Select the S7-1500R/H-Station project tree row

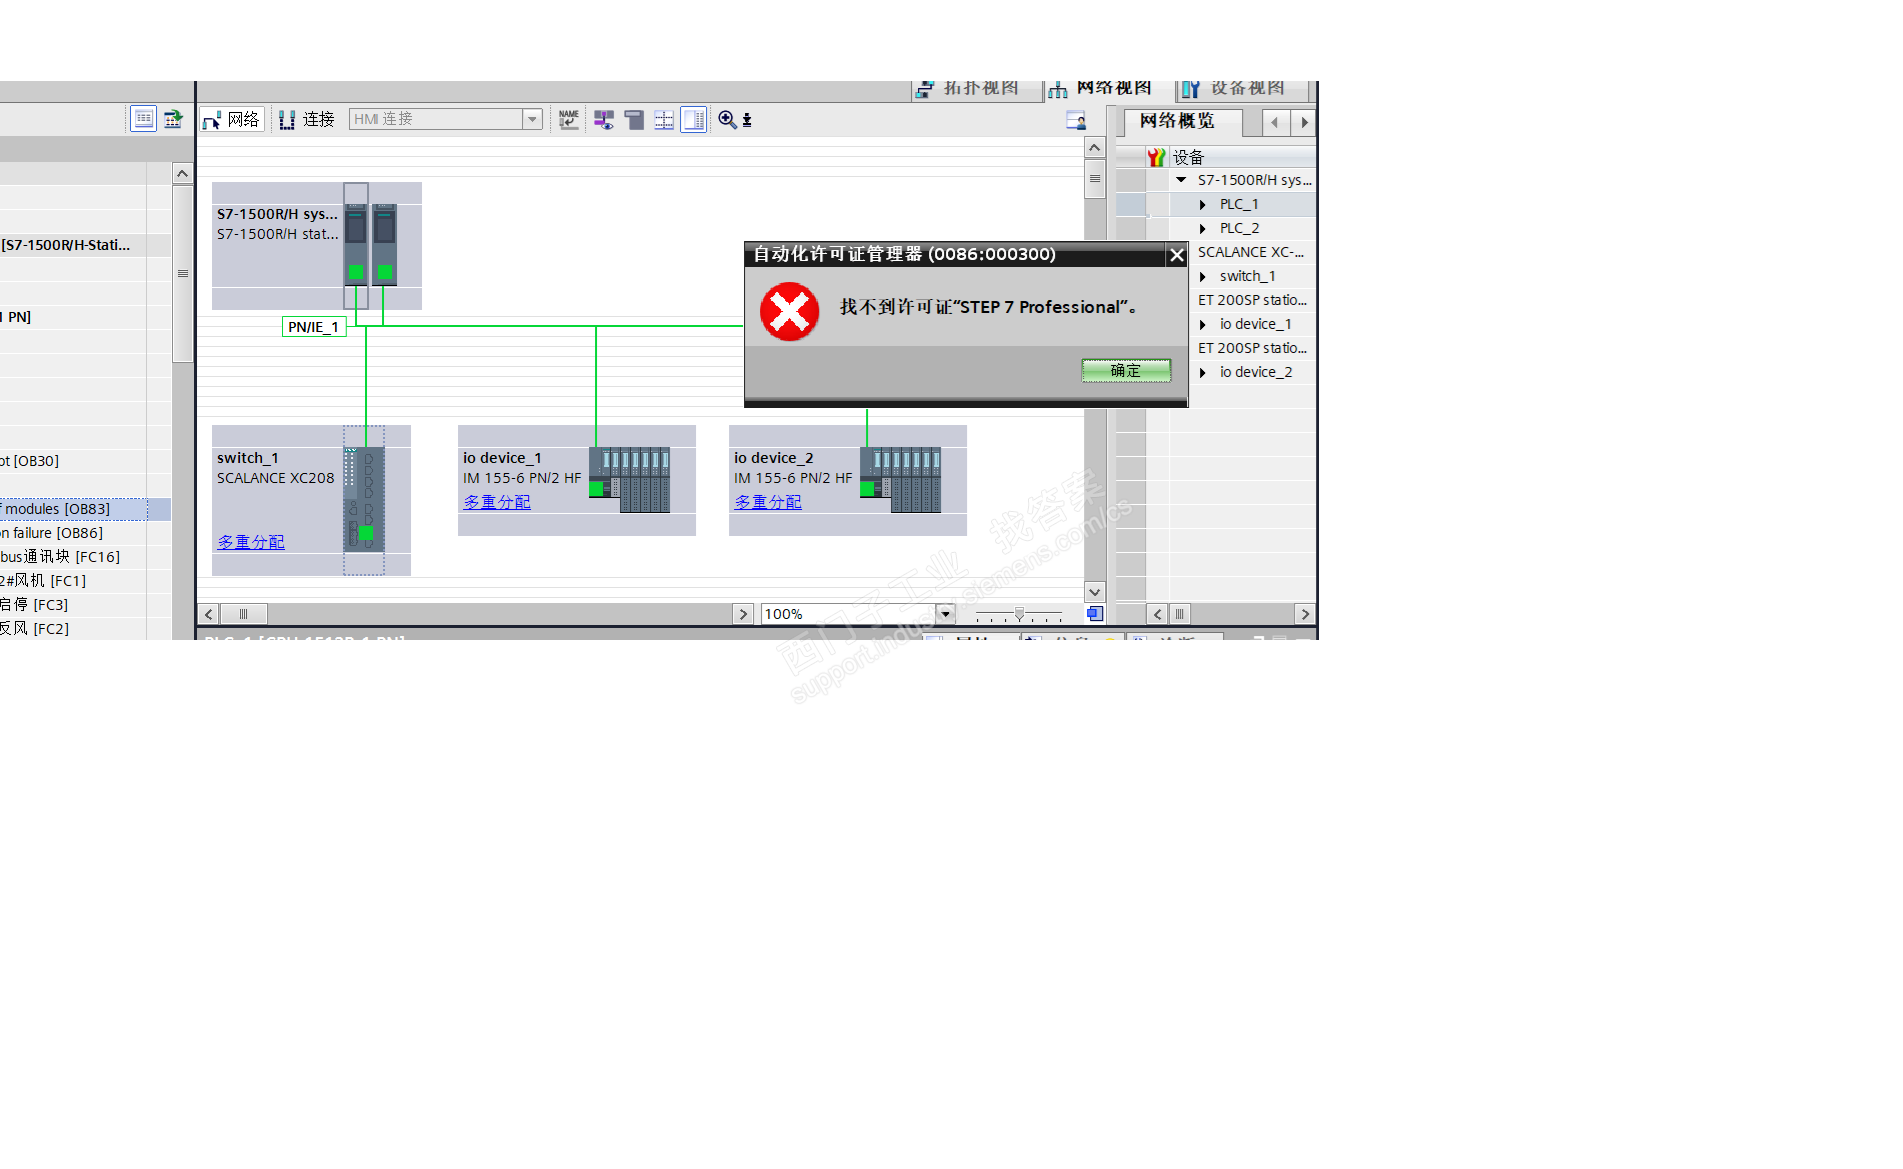(x=85, y=245)
